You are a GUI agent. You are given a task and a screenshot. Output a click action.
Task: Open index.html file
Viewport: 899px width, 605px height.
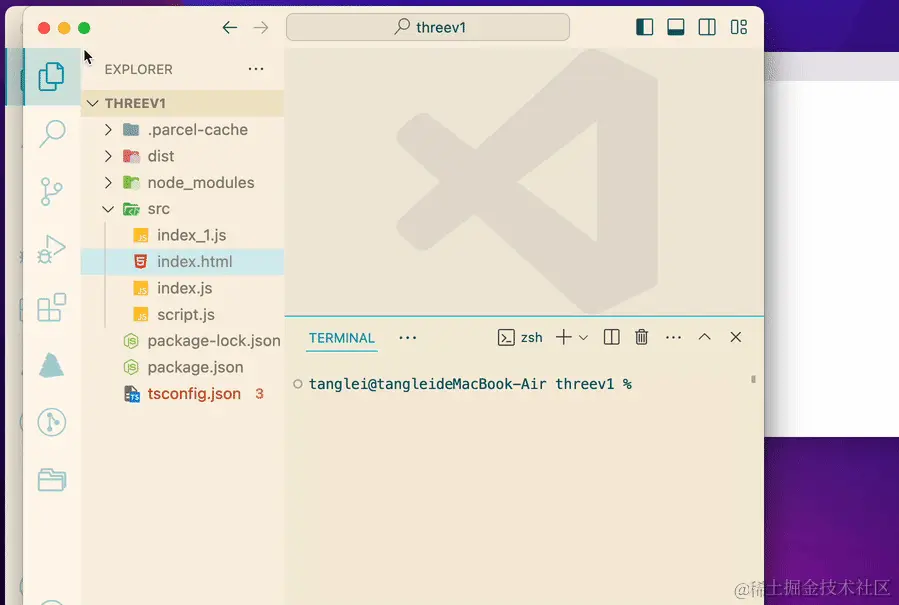(x=182, y=261)
